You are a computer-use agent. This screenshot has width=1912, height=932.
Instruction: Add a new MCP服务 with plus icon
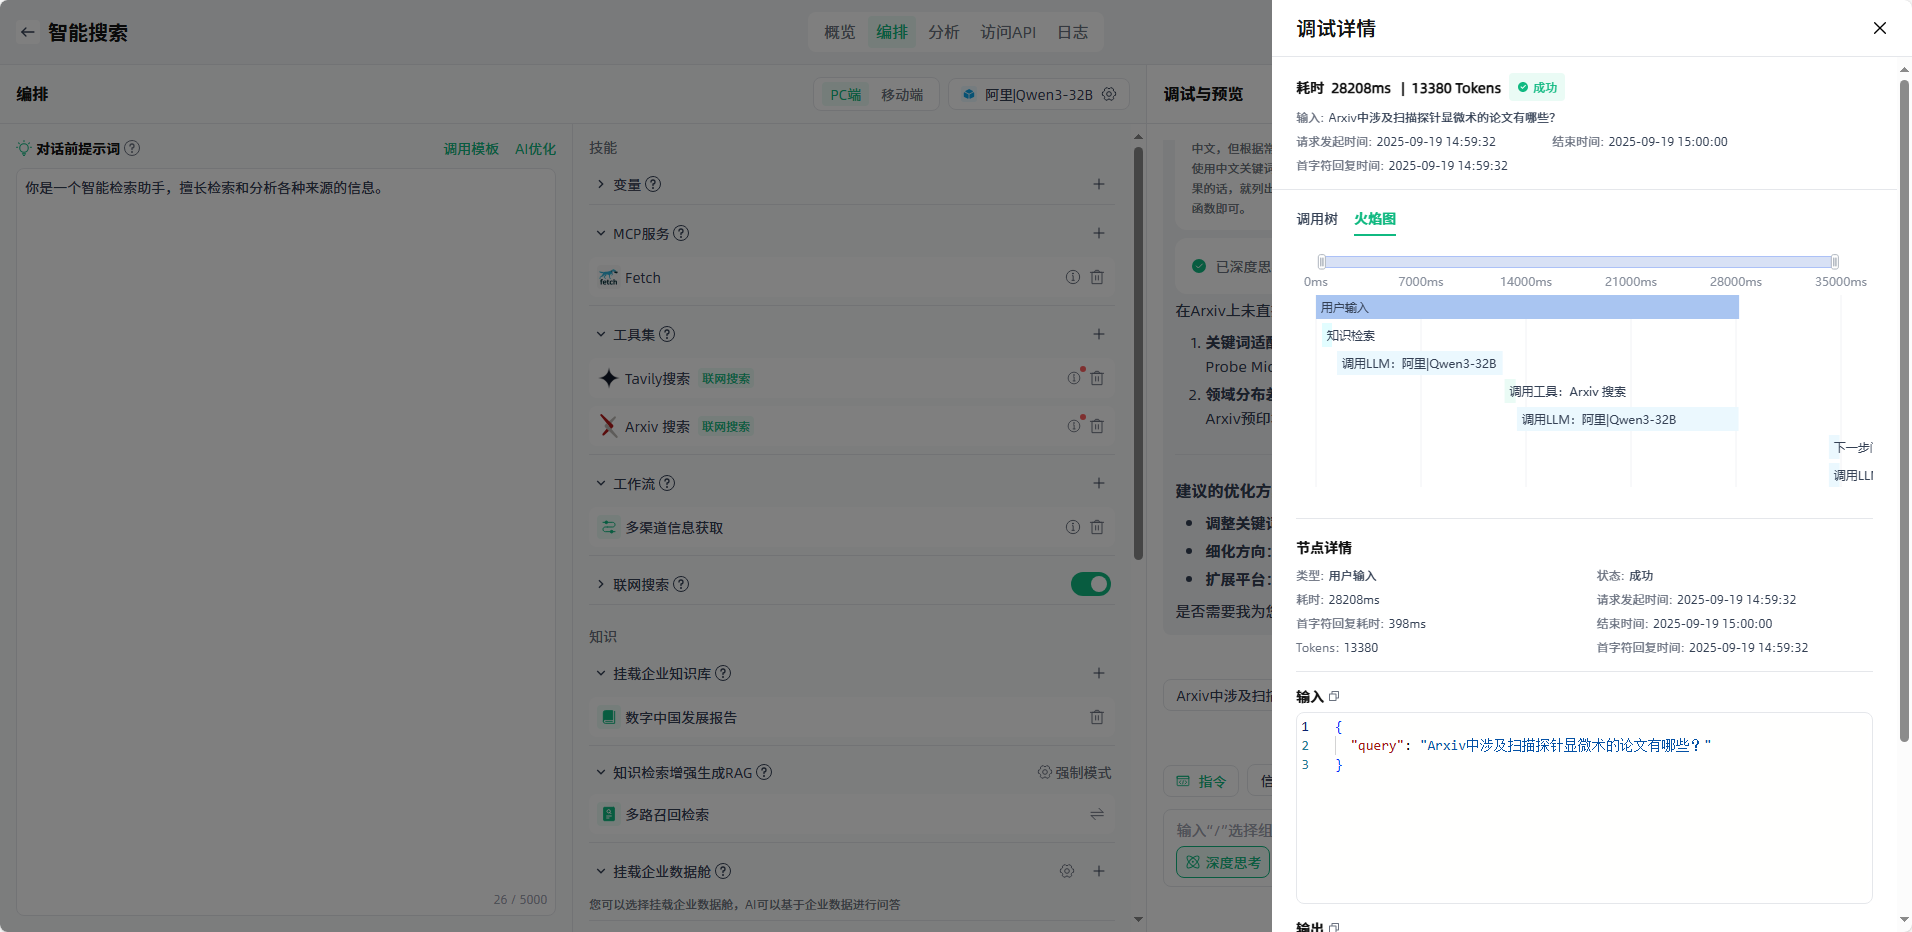click(x=1099, y=233)
